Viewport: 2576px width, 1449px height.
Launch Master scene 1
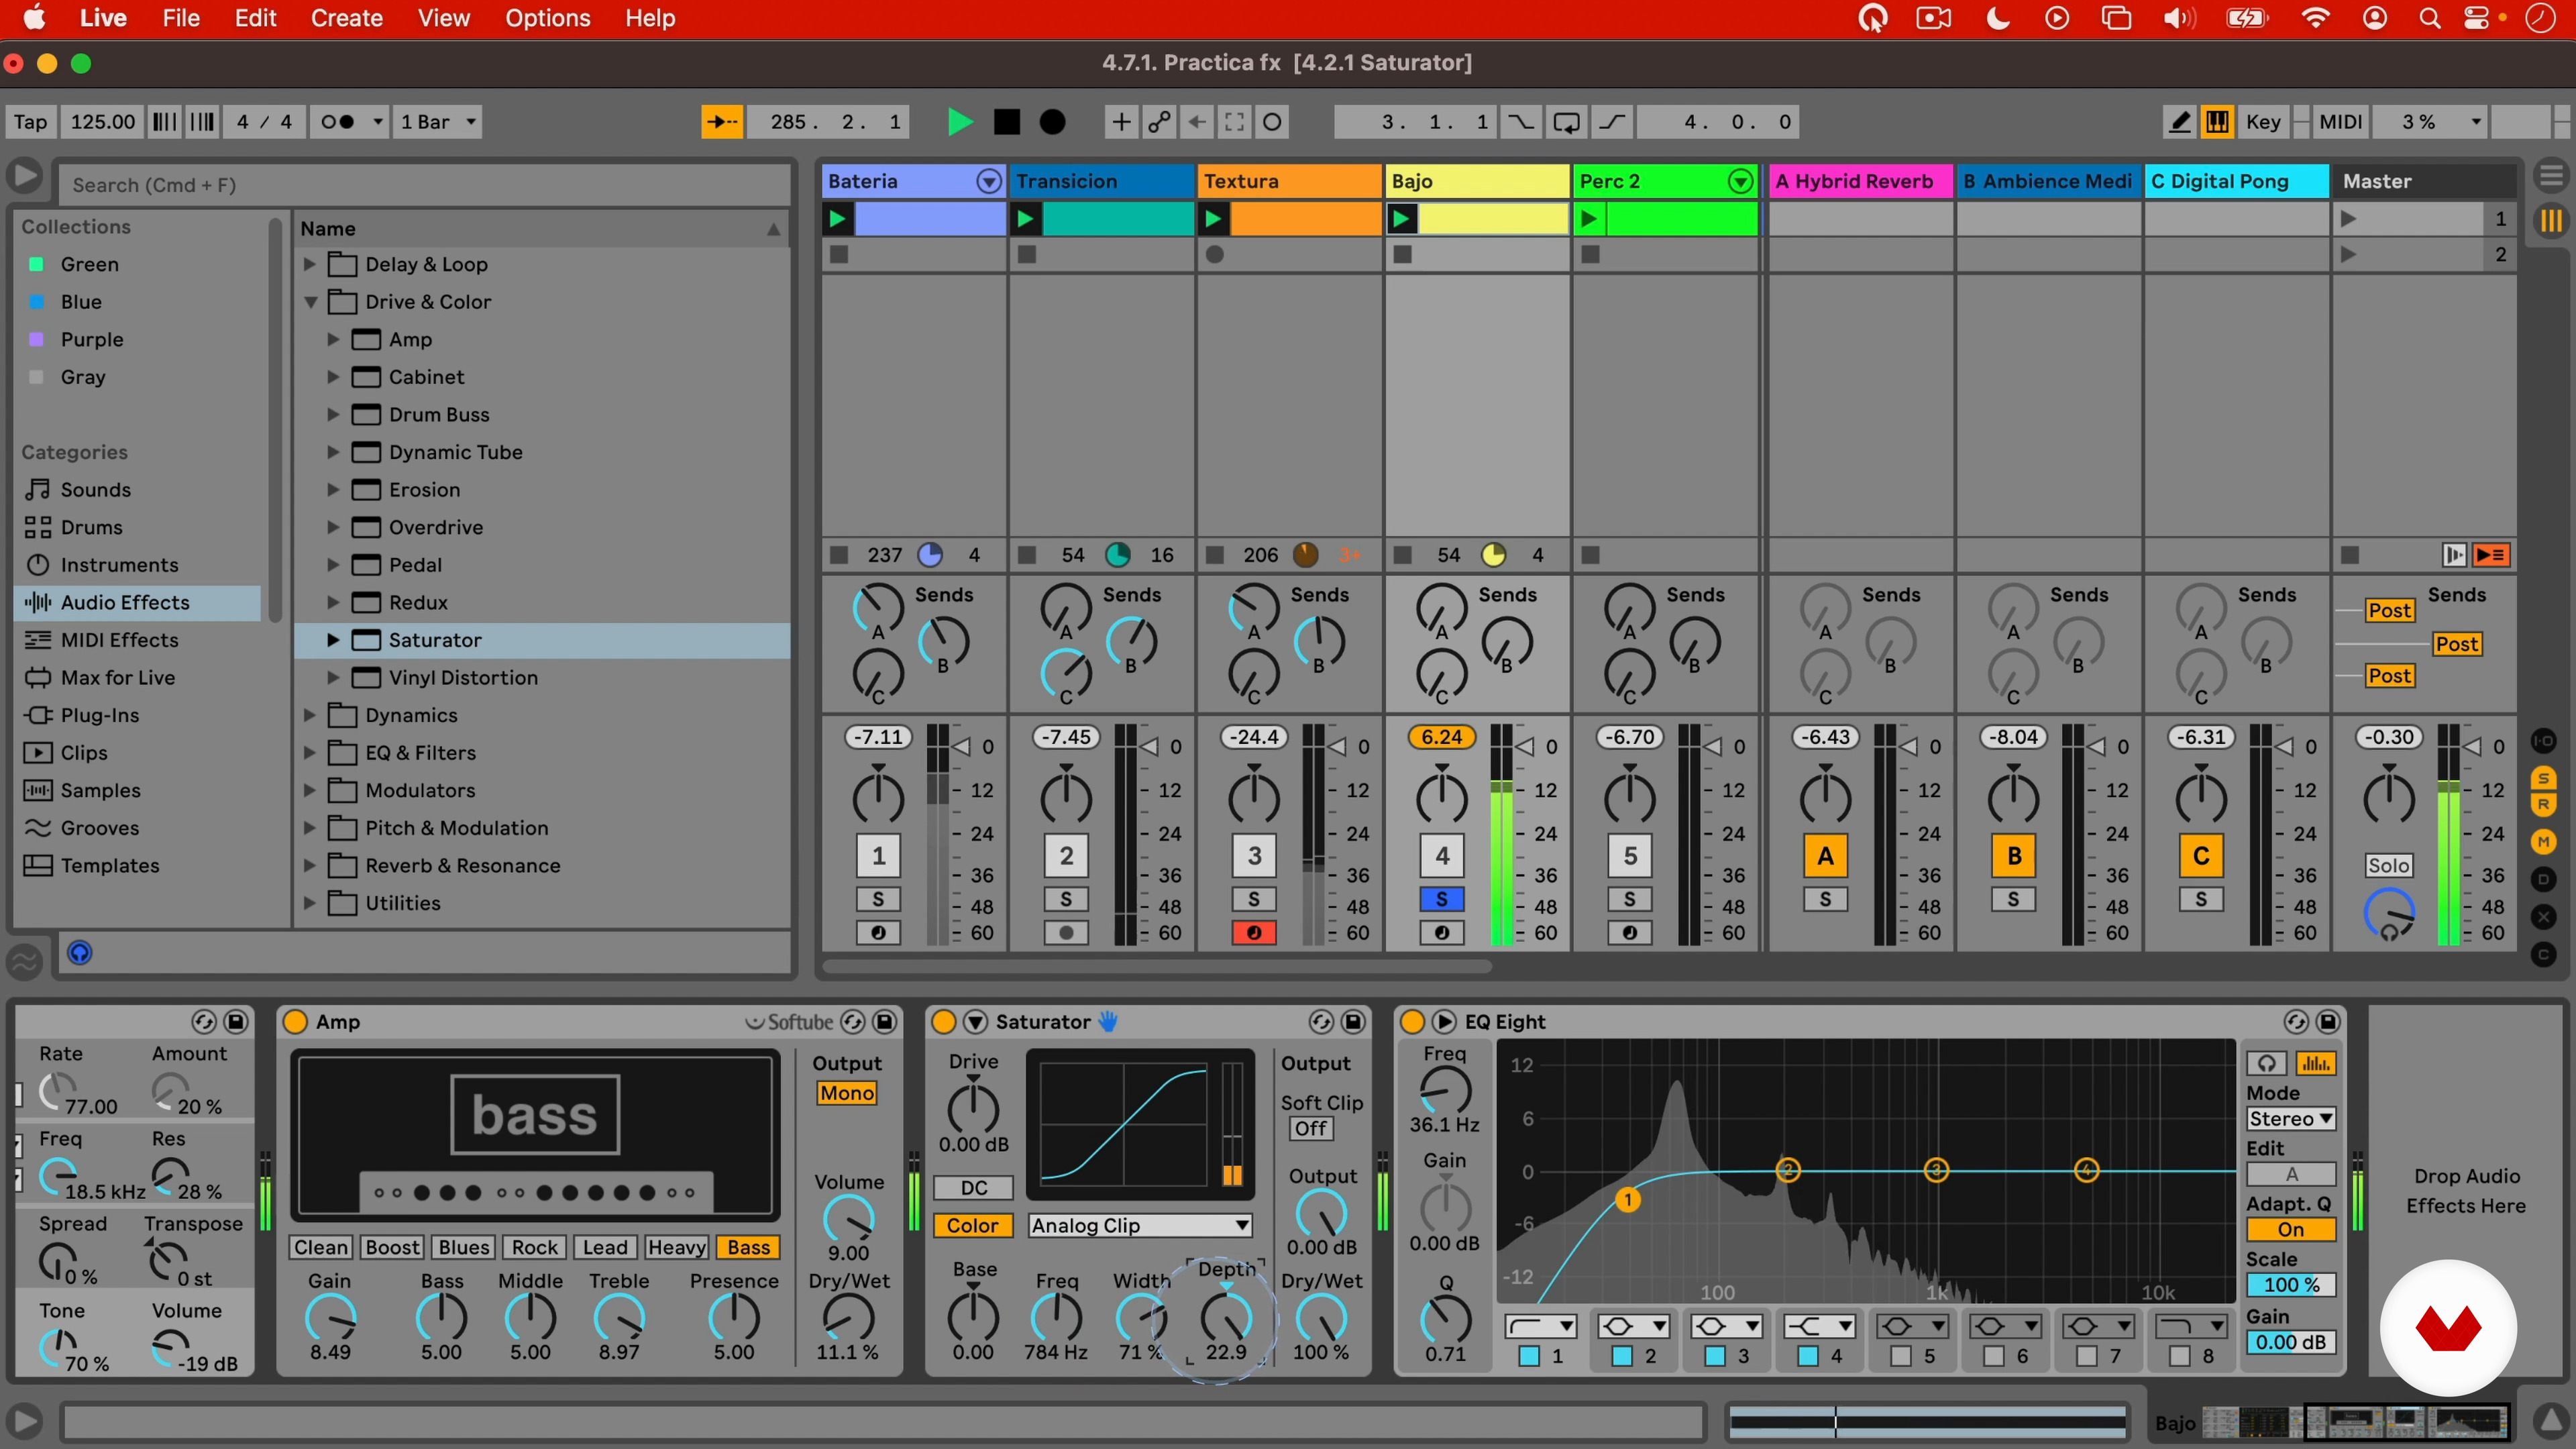point(2349,218)
